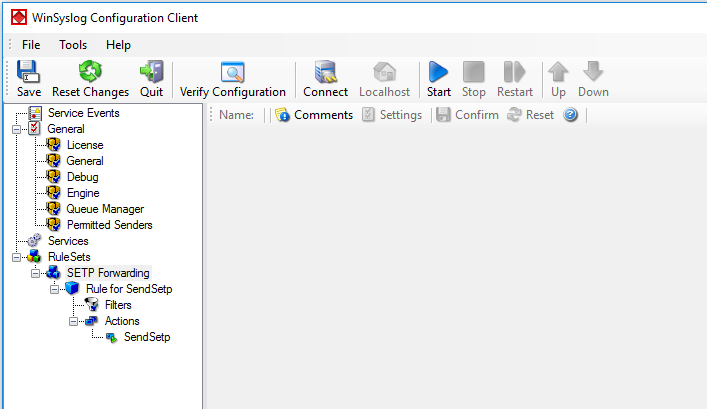This screenshot has width=707, height=409.
Task: Click the Name field label area
Action: pos(236,115)
